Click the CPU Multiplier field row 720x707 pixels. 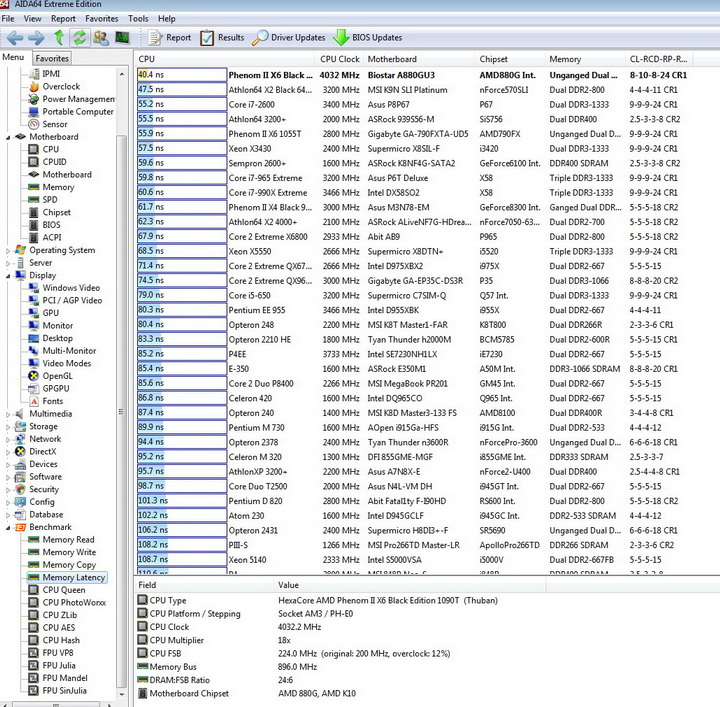[x=340, y=640]
